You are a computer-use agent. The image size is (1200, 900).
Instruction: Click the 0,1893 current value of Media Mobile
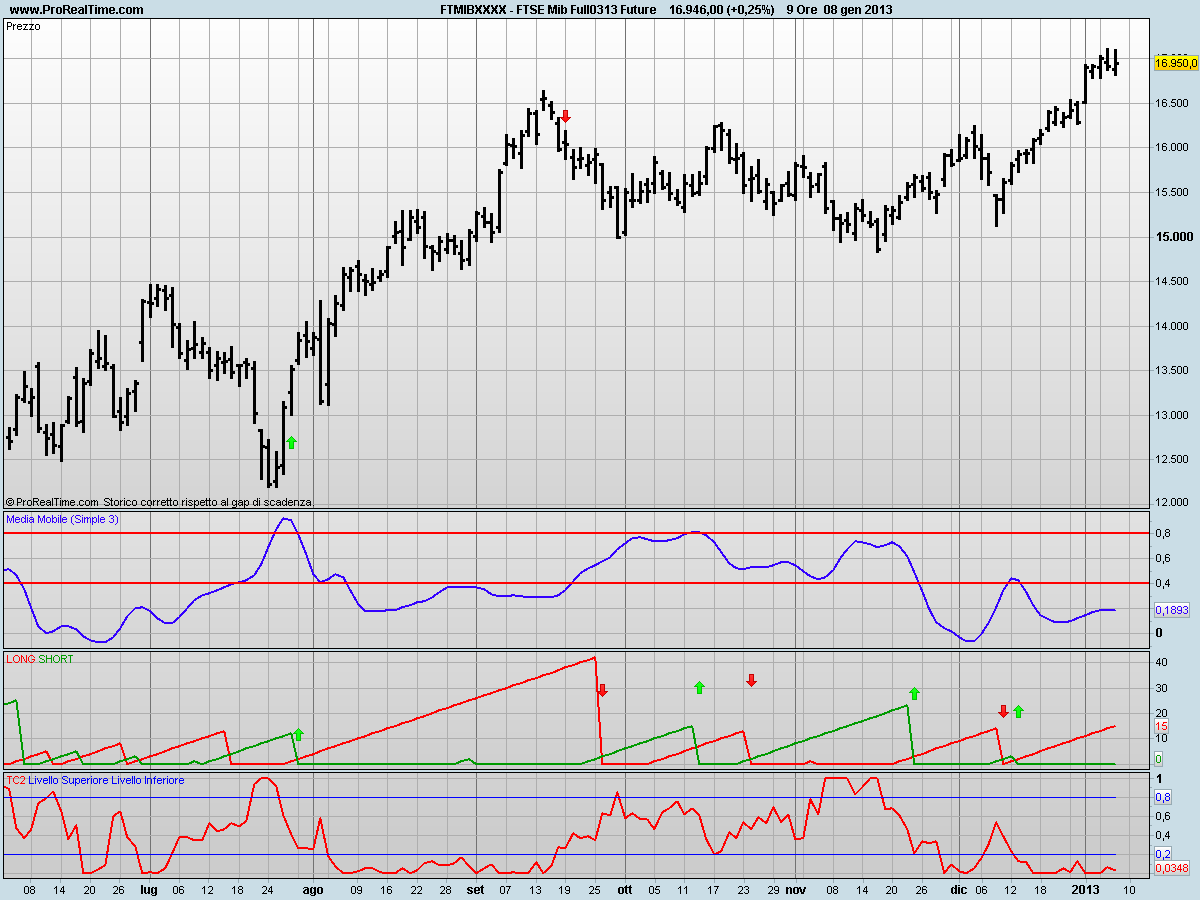1171,610
